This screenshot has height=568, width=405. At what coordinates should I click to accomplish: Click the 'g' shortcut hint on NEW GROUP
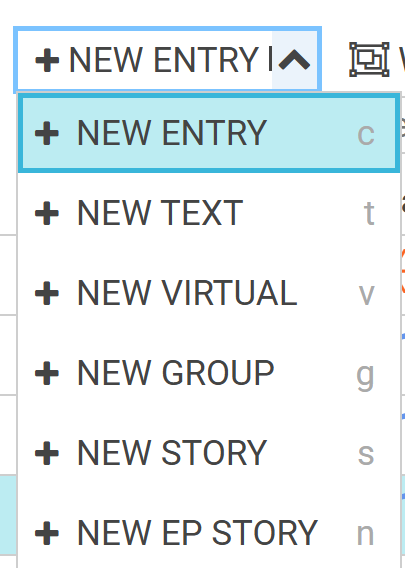(365, 377)
